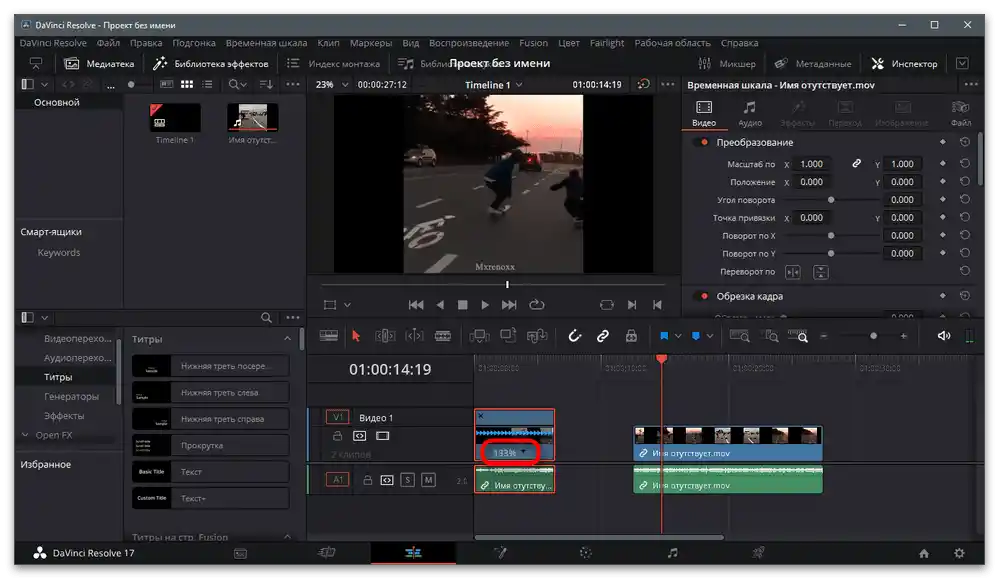
Task: Toggle loop playback
Action: (537, 305)
